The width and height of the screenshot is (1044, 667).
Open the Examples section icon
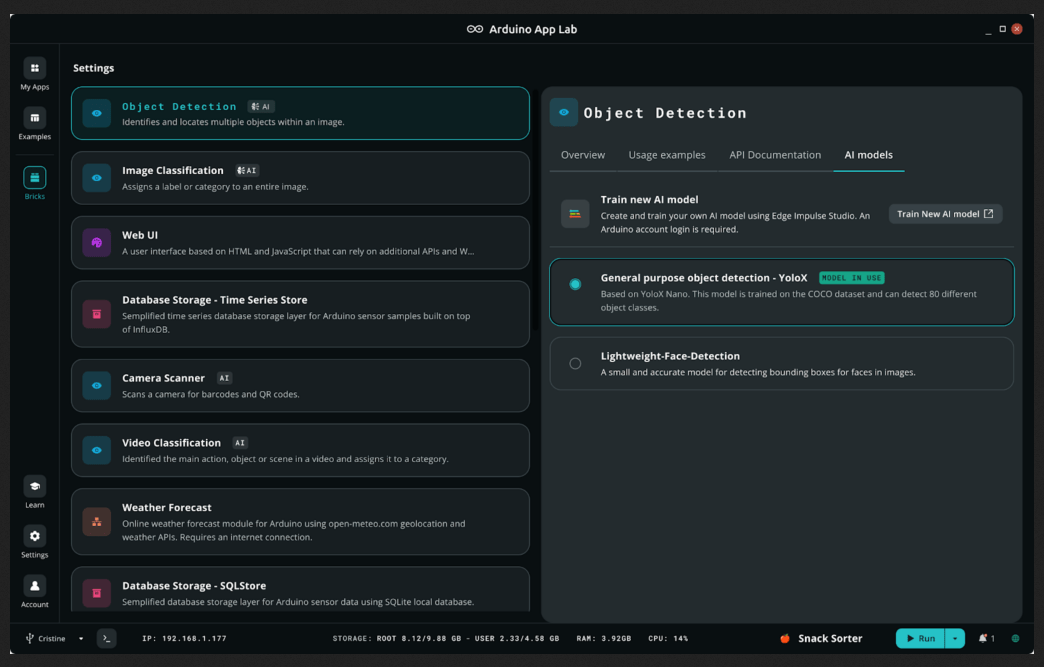[34, 119]
